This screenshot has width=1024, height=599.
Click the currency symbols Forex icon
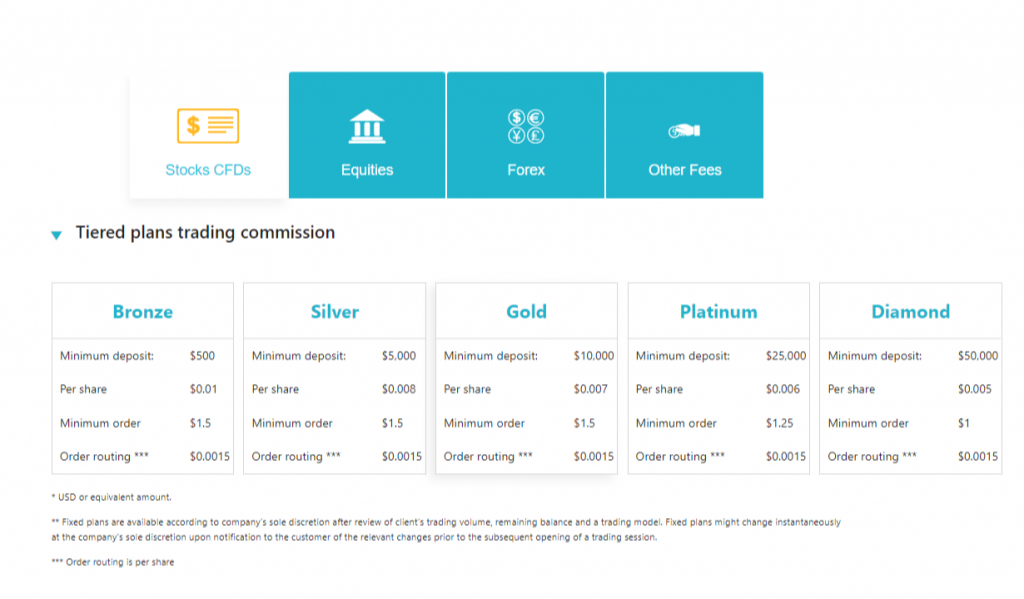(526, 126)
